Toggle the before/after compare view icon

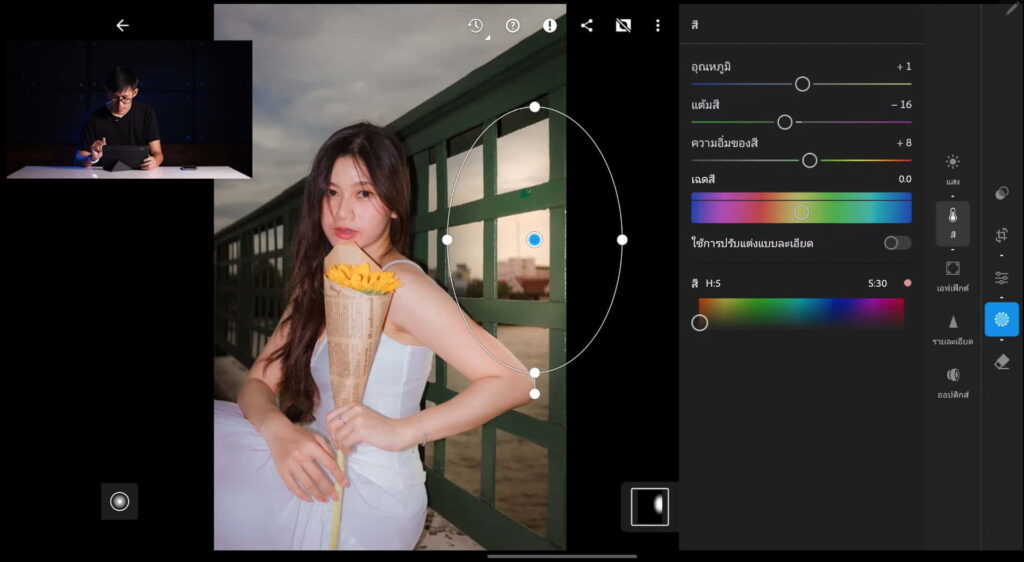tap(623, 26)
